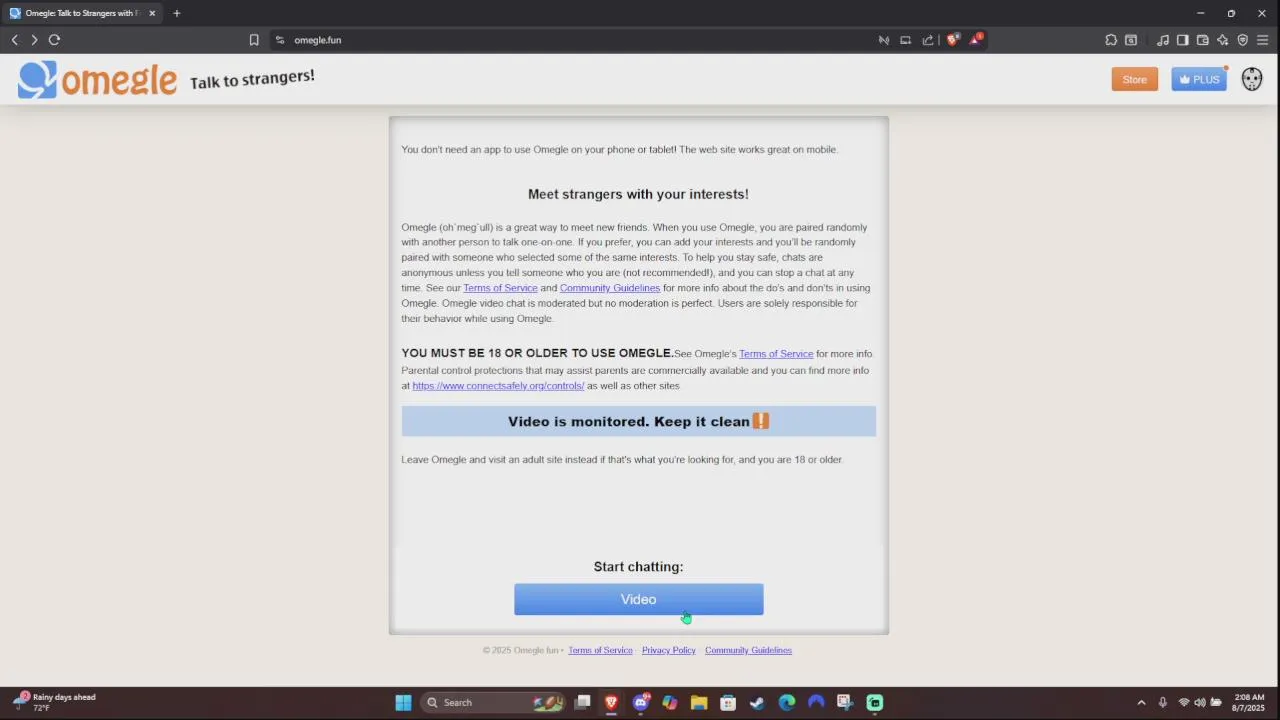Screen dimensions: 1280x720
Task: Open the Brave Shields lion icon
Action: [x=952, y=40]
